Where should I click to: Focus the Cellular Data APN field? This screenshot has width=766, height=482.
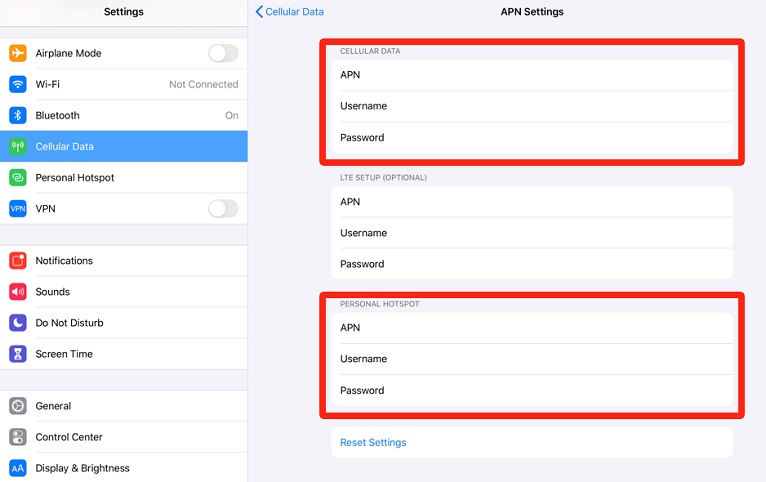click(x=532, y=75)
